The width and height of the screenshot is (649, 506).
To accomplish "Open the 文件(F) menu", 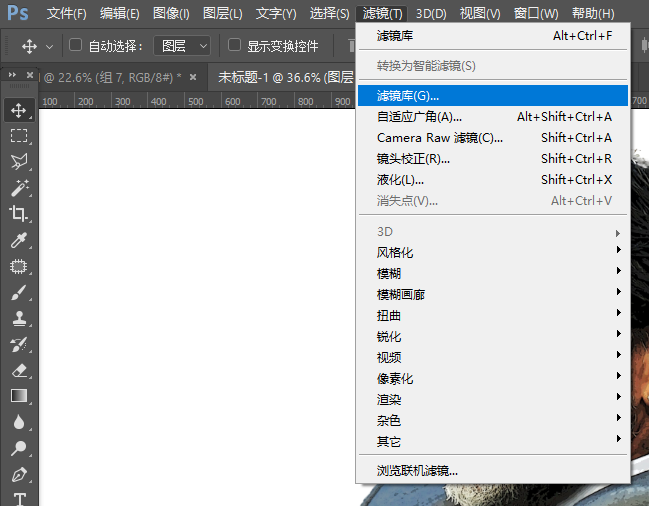I will (x=66, y=14).
